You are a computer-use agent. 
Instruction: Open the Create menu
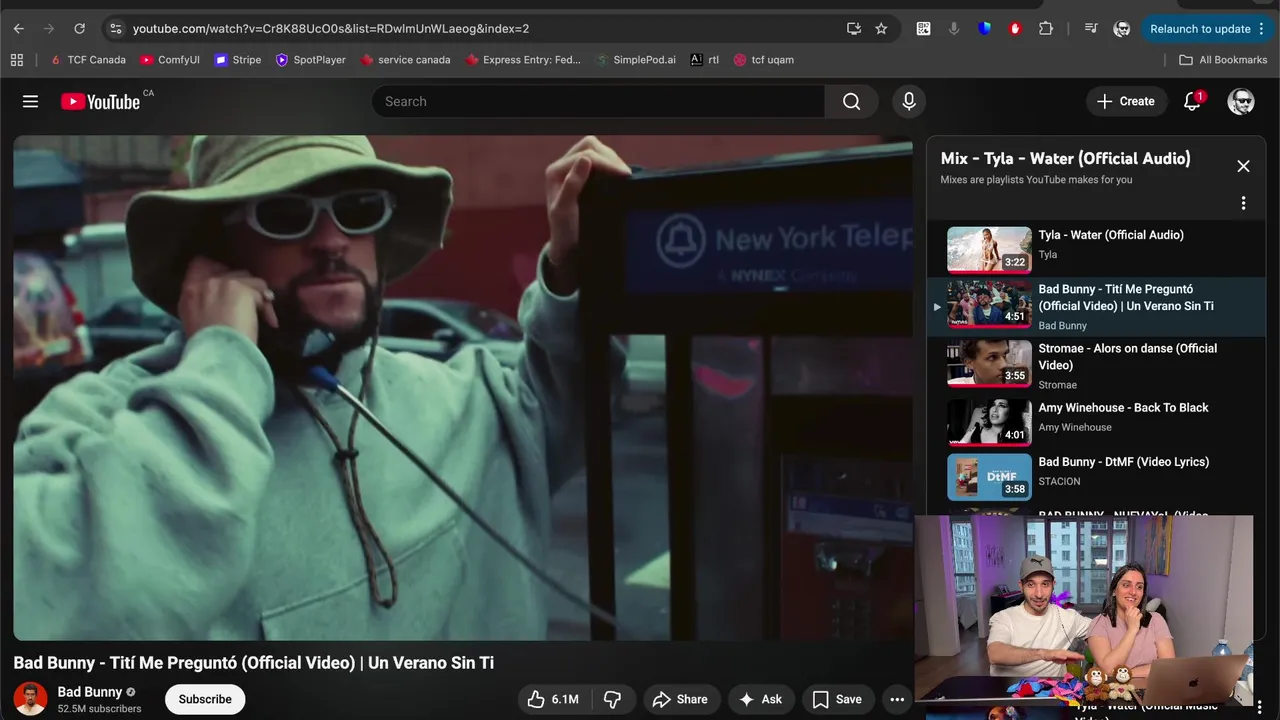click(x=1126, y=101)
